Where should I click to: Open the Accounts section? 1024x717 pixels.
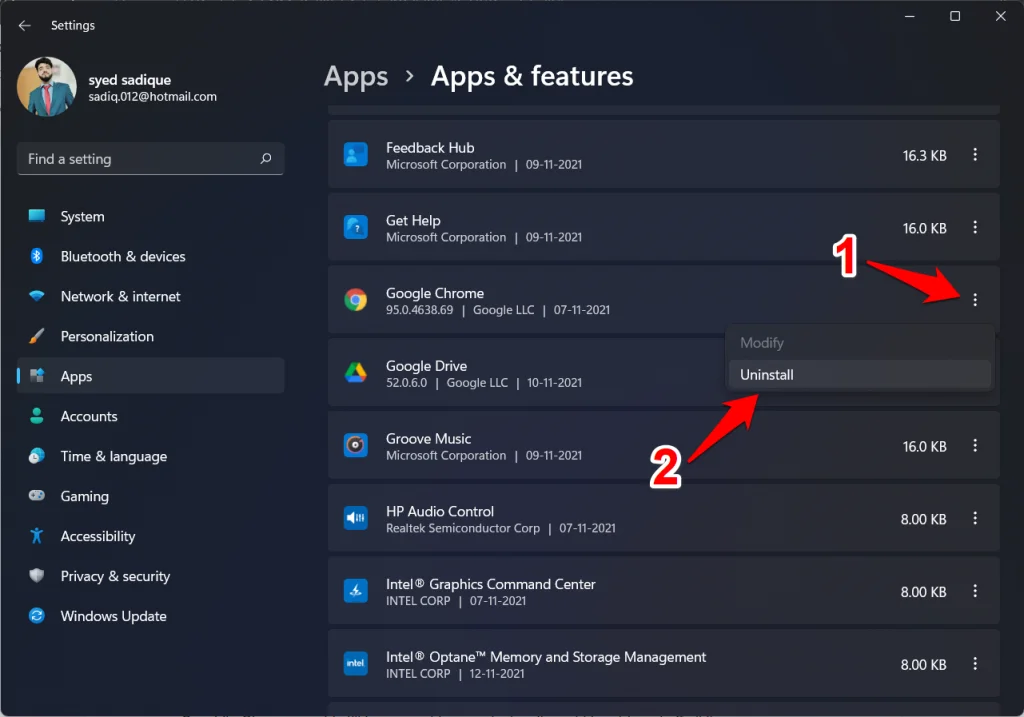[x=150, y=416]
